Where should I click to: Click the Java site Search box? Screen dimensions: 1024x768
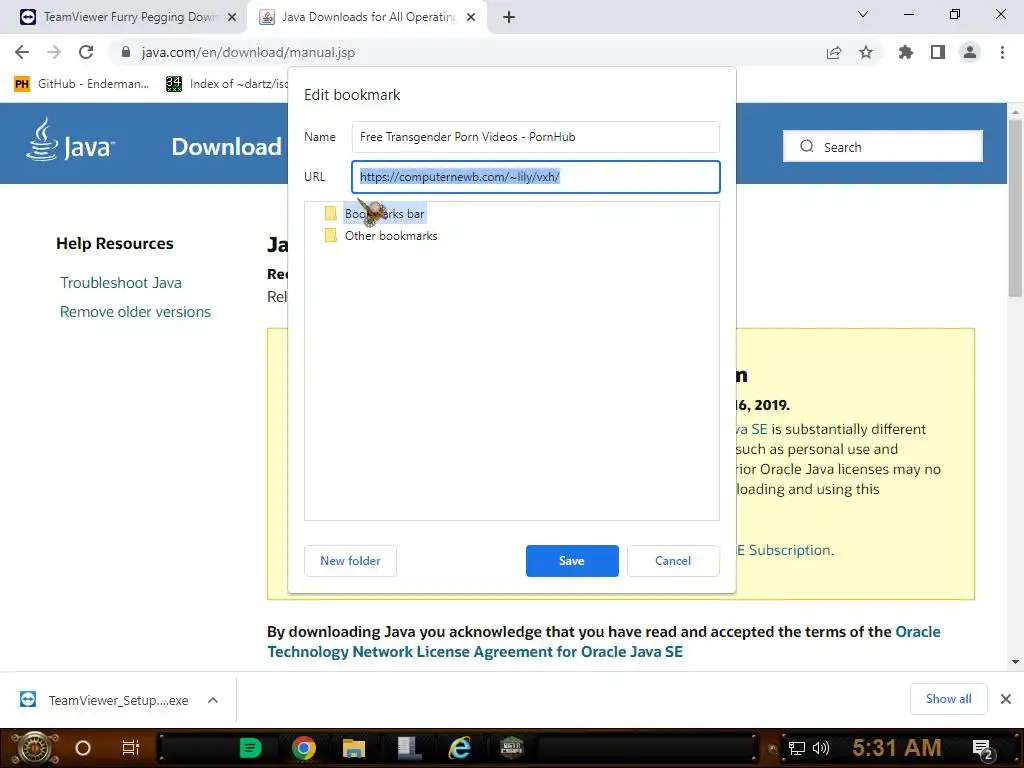883,146
